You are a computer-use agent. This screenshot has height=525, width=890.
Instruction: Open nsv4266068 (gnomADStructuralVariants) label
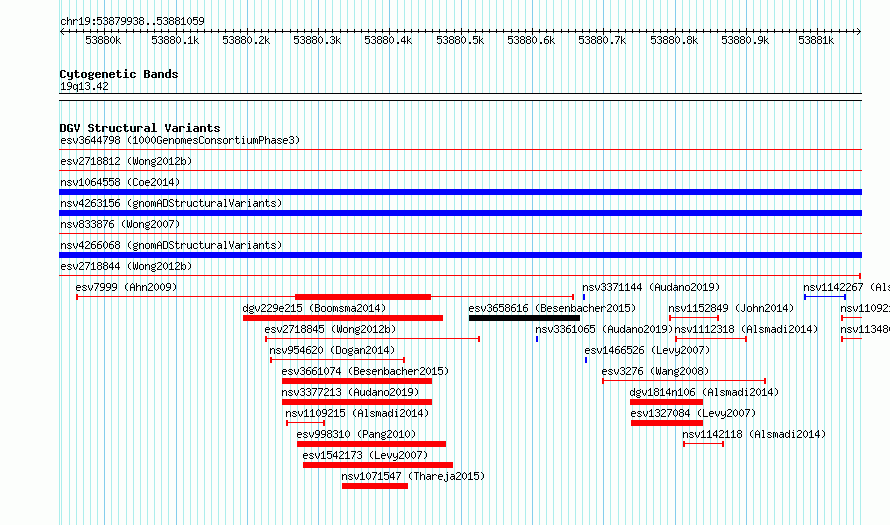(171, 245)
